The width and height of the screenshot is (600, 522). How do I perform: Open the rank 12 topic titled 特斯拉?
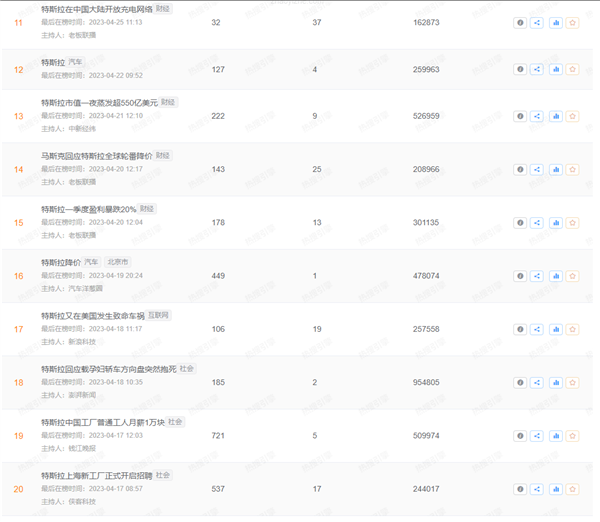tap(53, 62)
